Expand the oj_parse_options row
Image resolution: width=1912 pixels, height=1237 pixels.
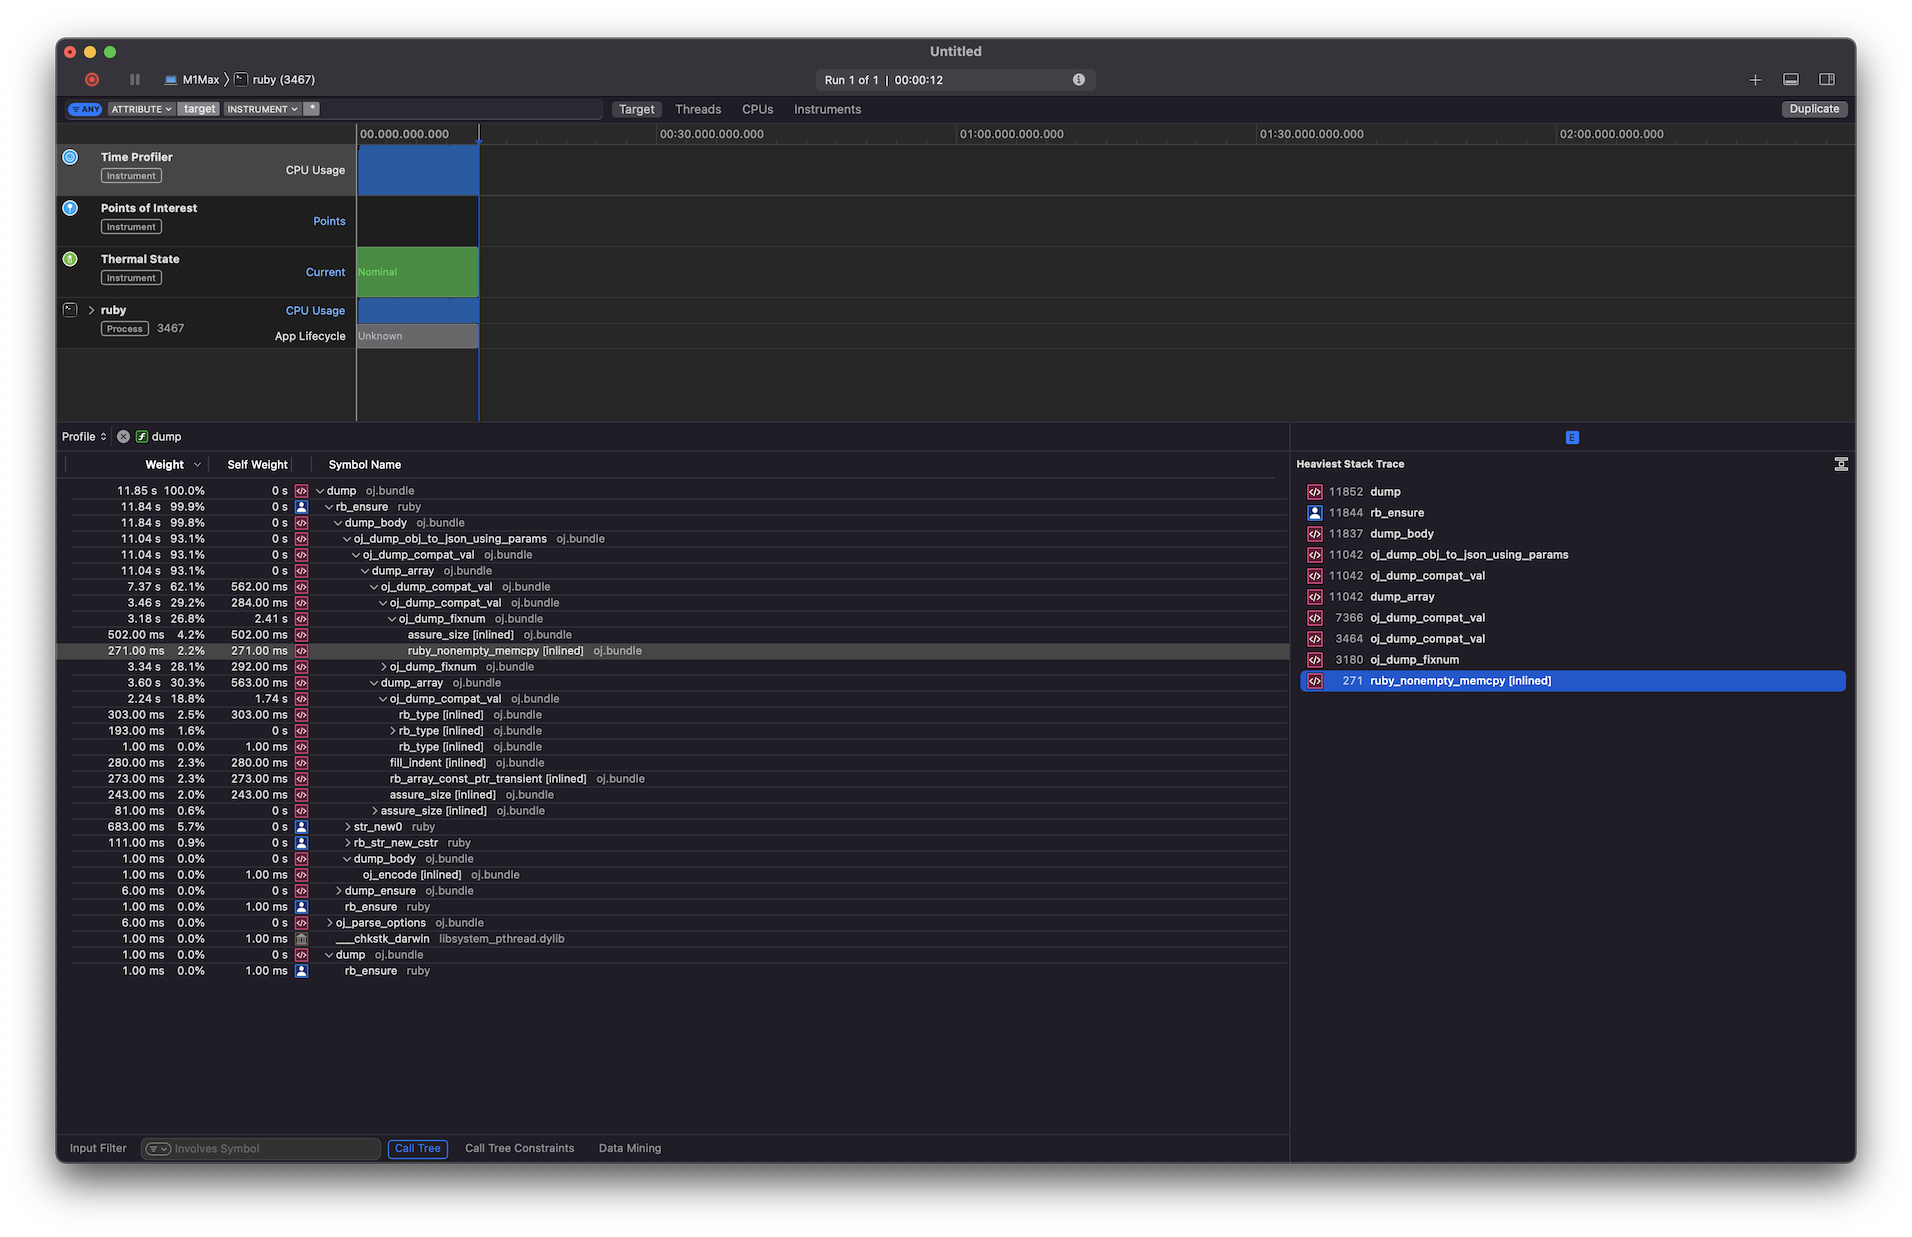(329, 923)
